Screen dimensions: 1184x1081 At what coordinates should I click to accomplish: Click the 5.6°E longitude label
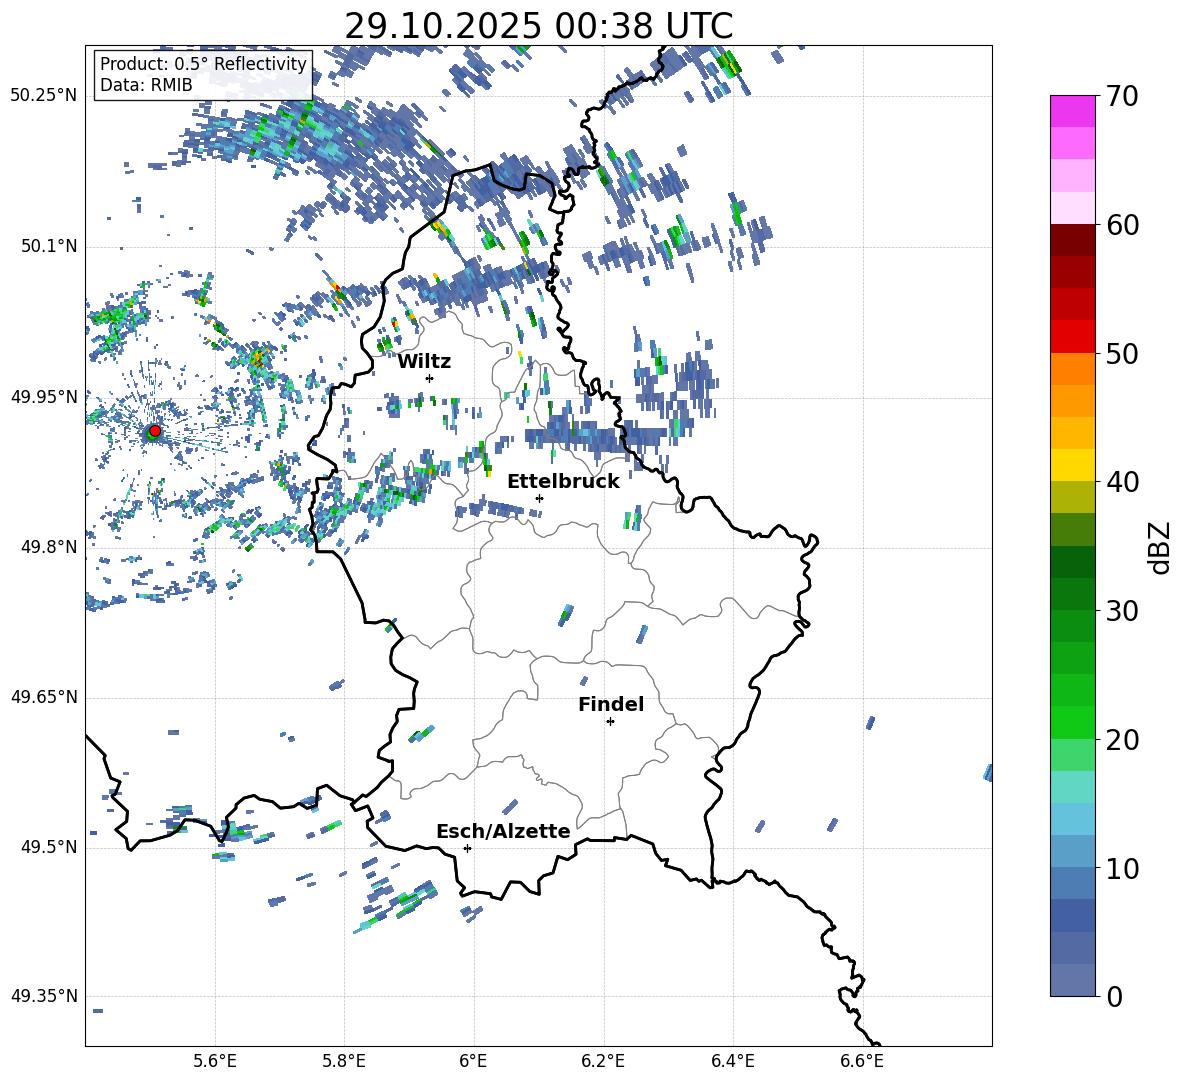pyautogui.click(x=215, y=1061)
